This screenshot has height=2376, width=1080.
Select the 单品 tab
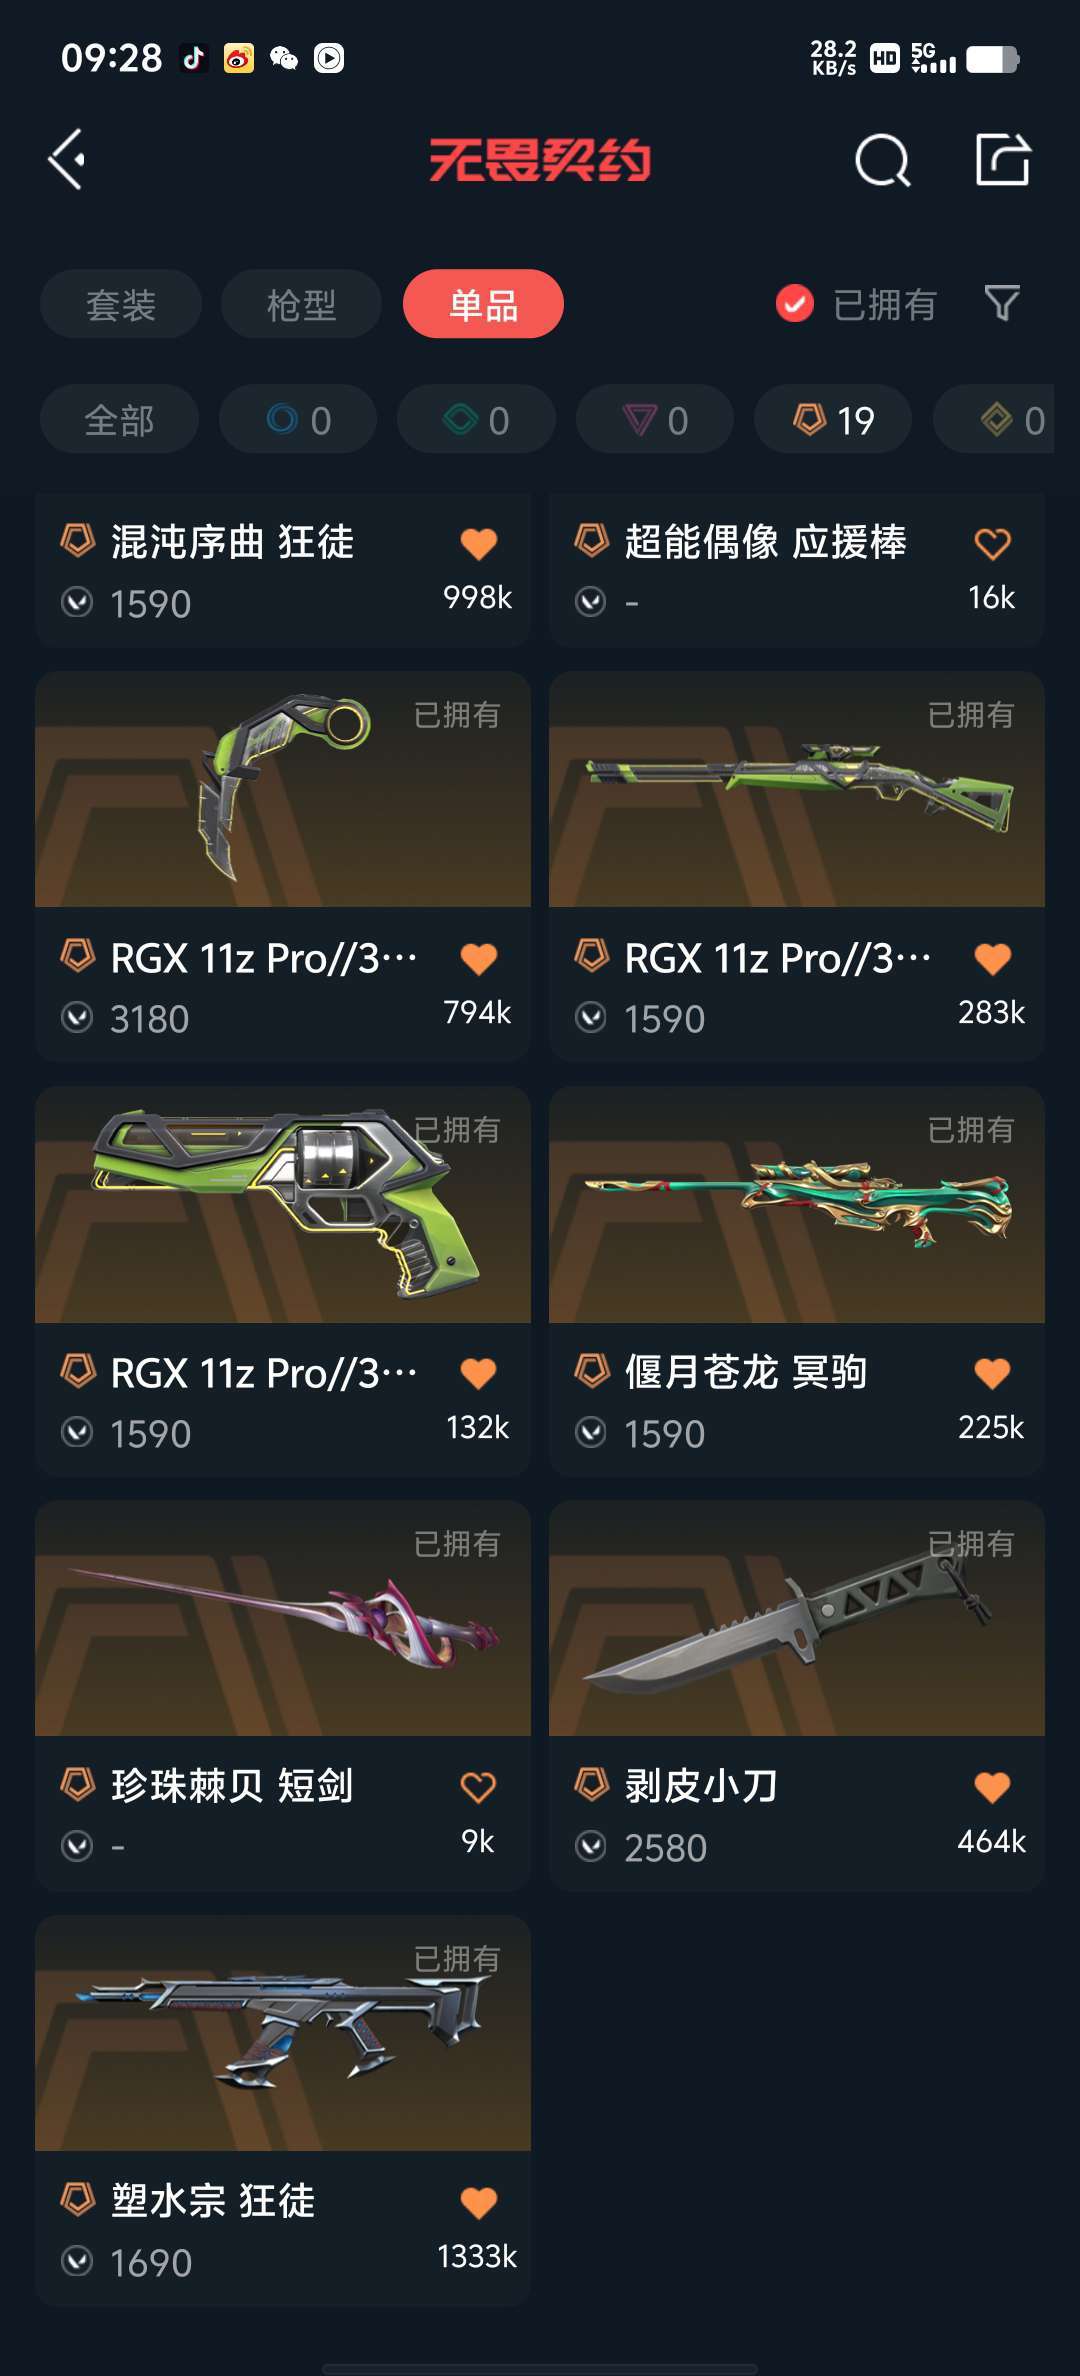pos(483,304)
